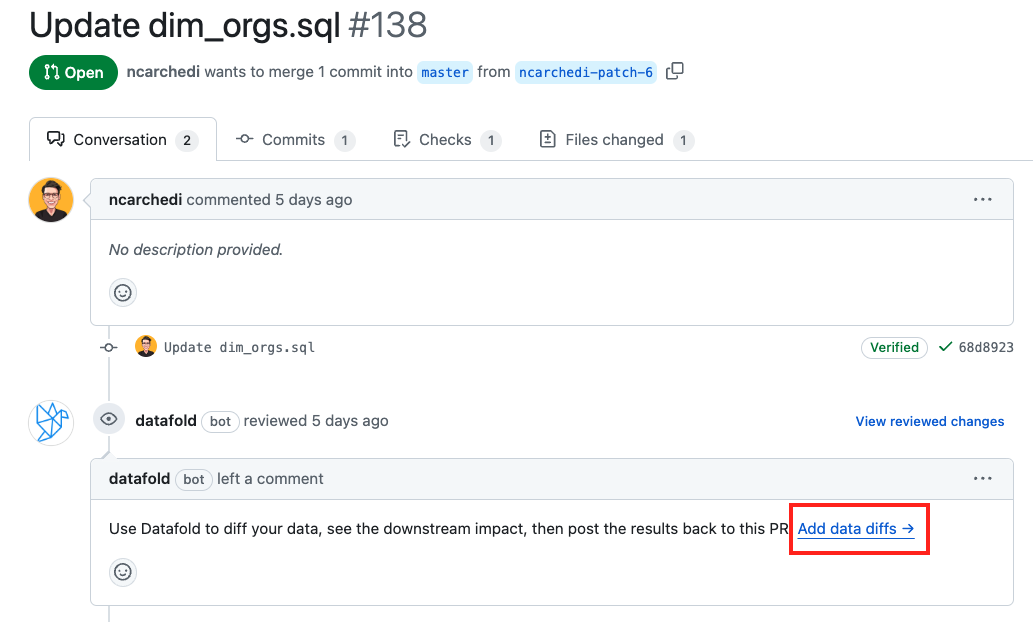1033x622 pixels.
Task: Click the small avatar beside the commit message
Action: pos(146,346)
